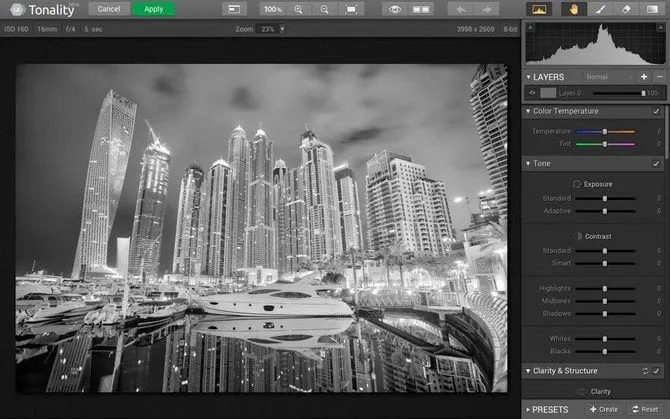Viewport: 670px width, 419px height.
Task: Toggle the histogram display icon
Action: click(540, 9)
